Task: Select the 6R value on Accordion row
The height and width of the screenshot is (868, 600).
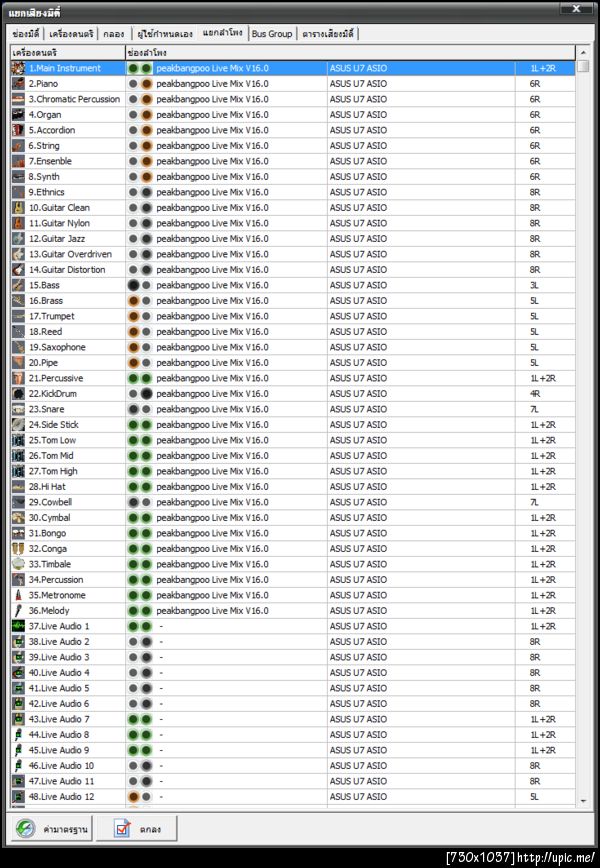Action: 535,130
